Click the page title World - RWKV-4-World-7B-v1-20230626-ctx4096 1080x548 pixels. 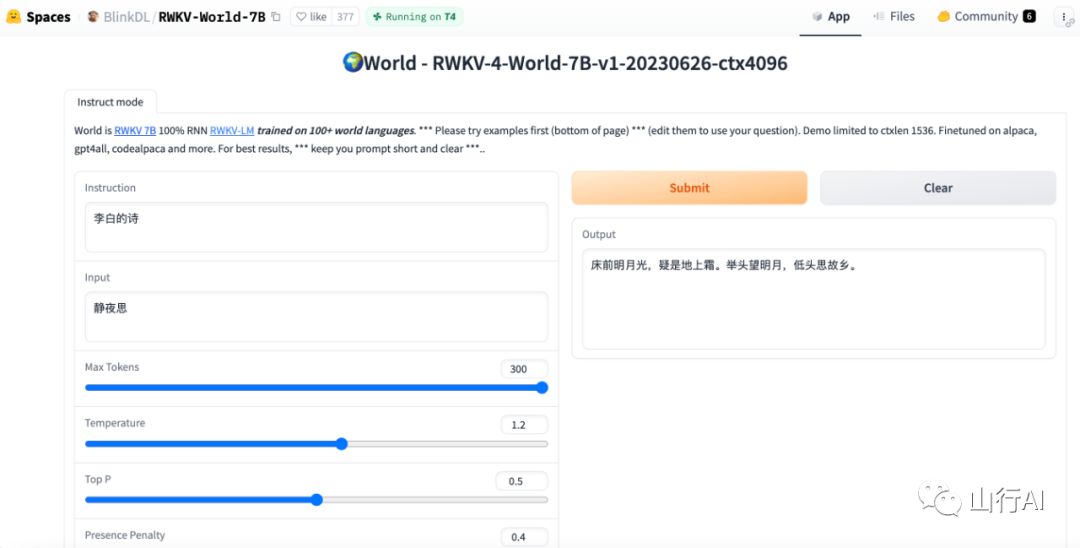point(565,63)
